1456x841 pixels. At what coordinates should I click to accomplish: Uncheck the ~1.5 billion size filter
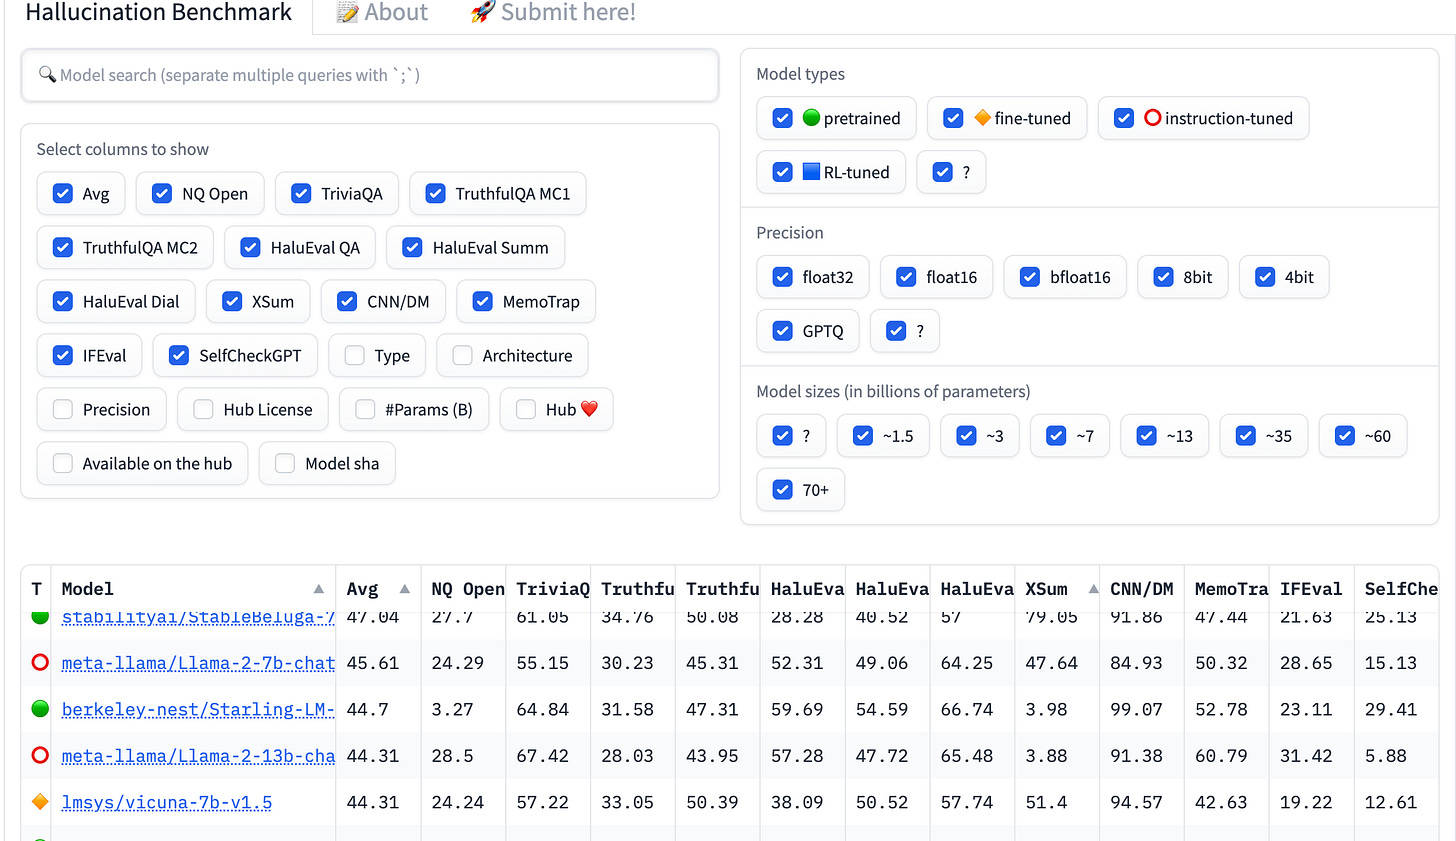[863, 436]
